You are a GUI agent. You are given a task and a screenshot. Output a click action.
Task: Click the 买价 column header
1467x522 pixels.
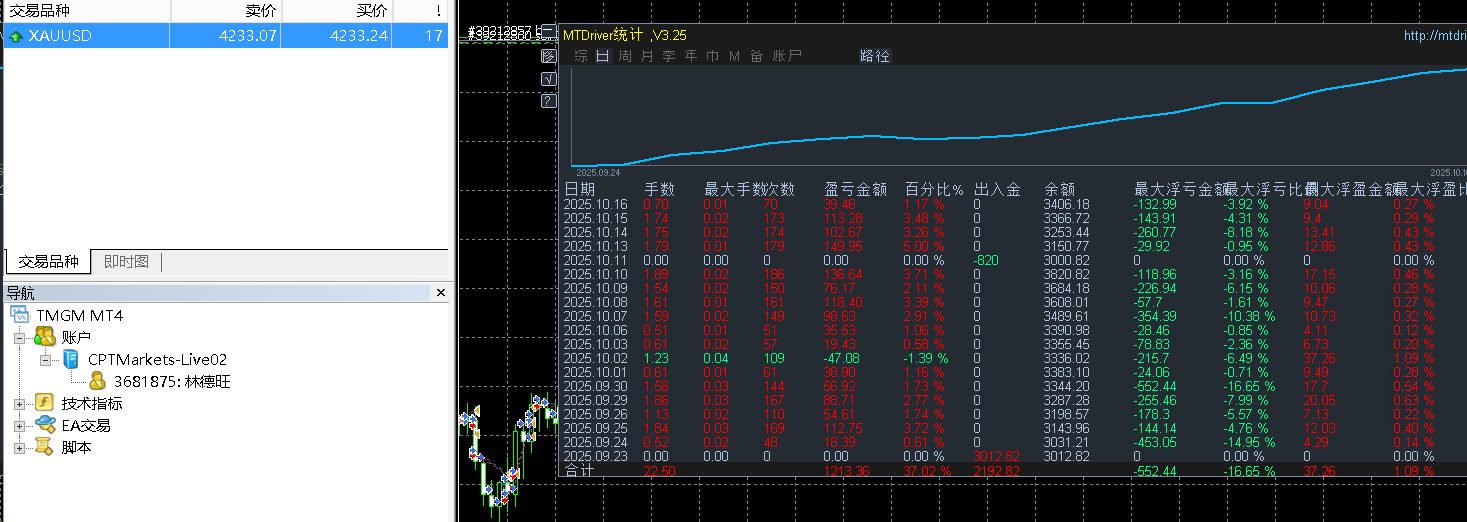[x=337, y=11]
